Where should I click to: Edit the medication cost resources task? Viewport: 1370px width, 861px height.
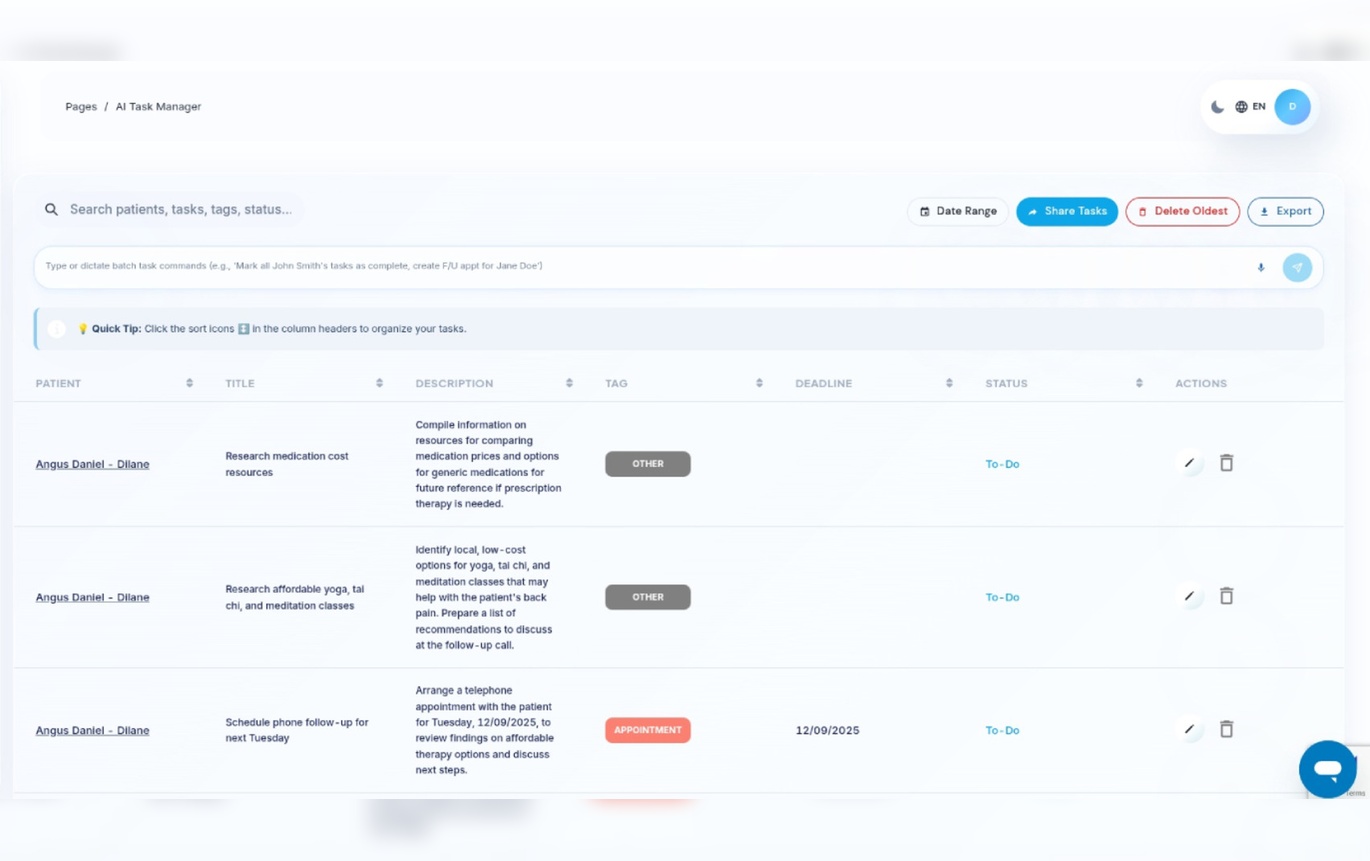pyautogui.click(x=1189, y=463)
